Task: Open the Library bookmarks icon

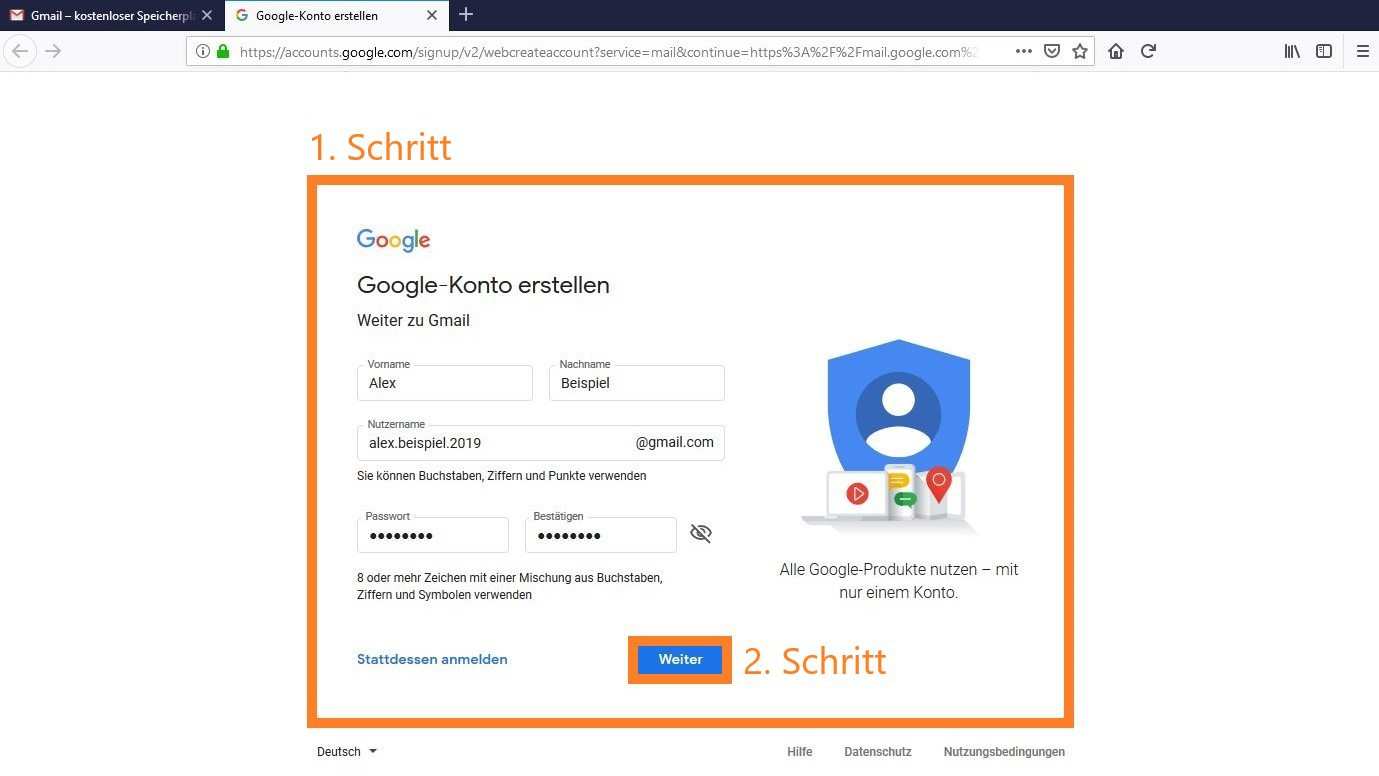Action: point(1292,51)
